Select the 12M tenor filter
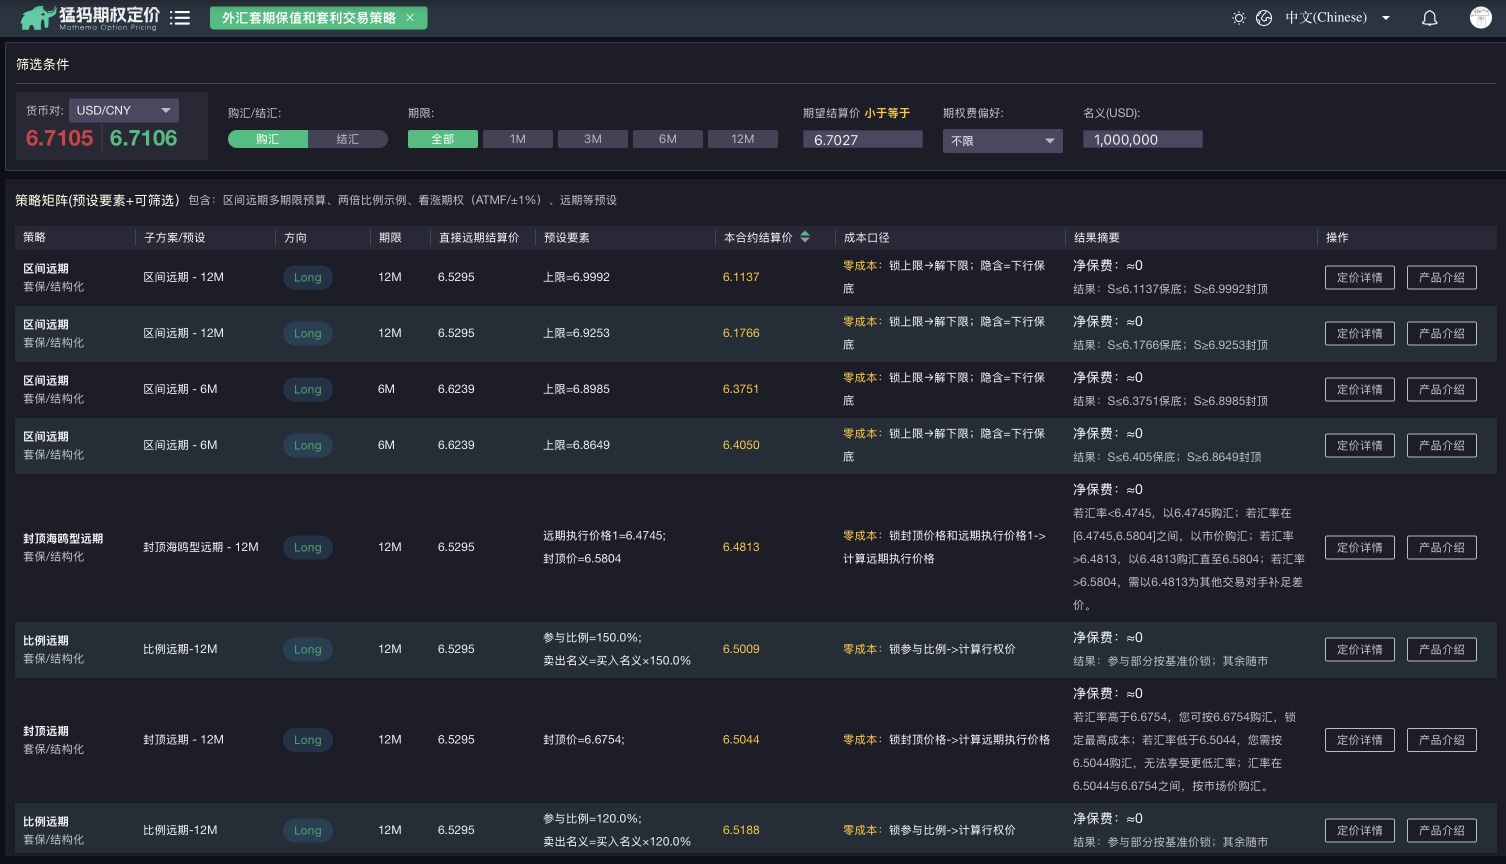The width and height of the screenshot is (1506, 864). (743, 139)
